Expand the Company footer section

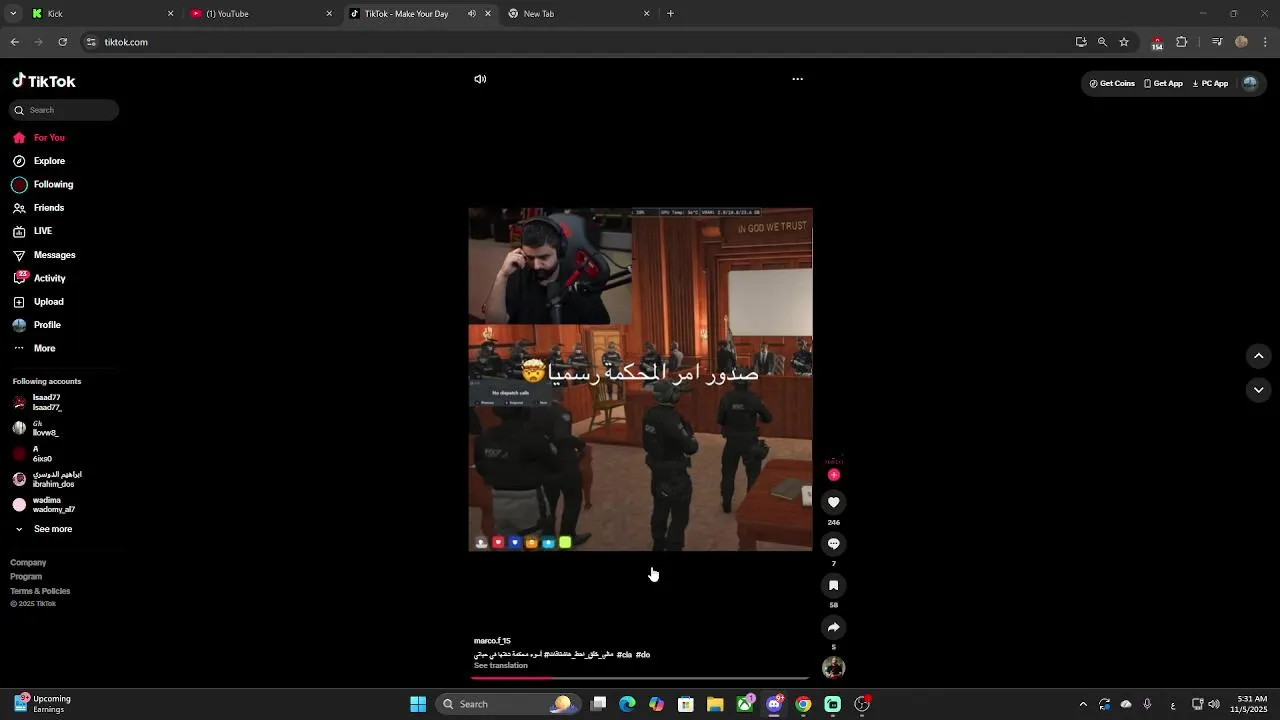pos(28,563)
